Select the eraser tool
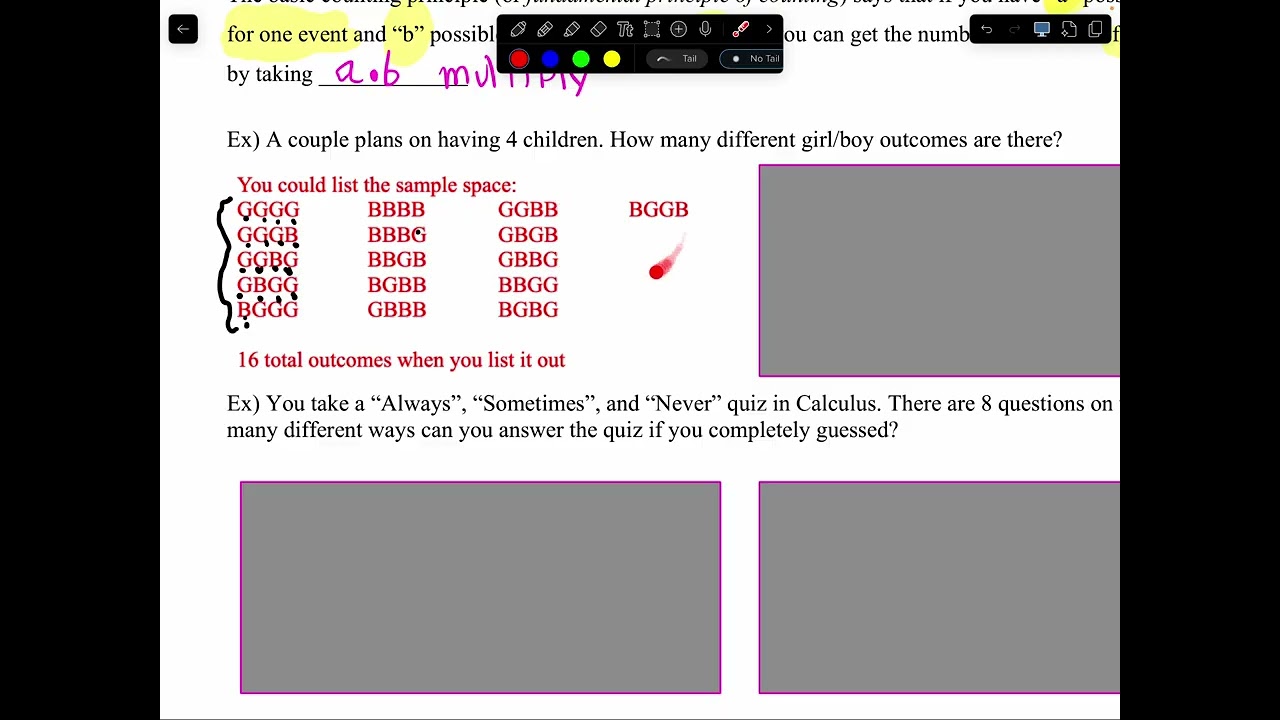This screenshot has width=1280, height=720. pyautogui.click(x=598, y=30)
